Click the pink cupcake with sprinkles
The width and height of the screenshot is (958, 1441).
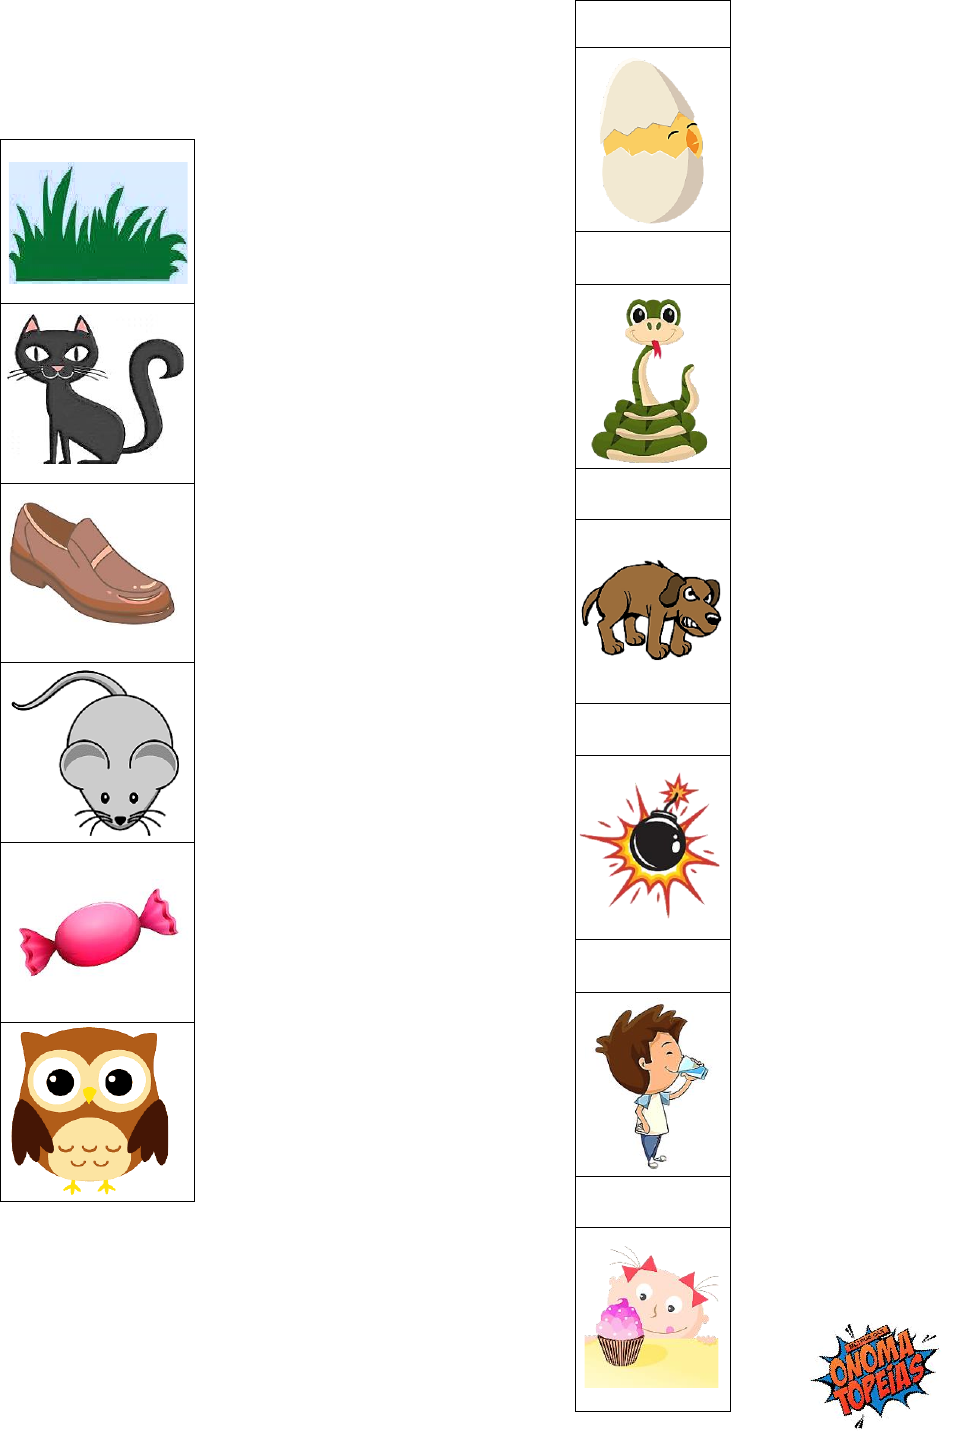click(x=621, y=1332)
